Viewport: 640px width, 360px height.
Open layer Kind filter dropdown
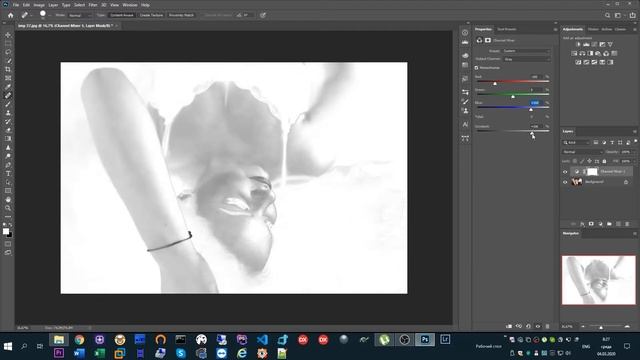tap(576, 142)
